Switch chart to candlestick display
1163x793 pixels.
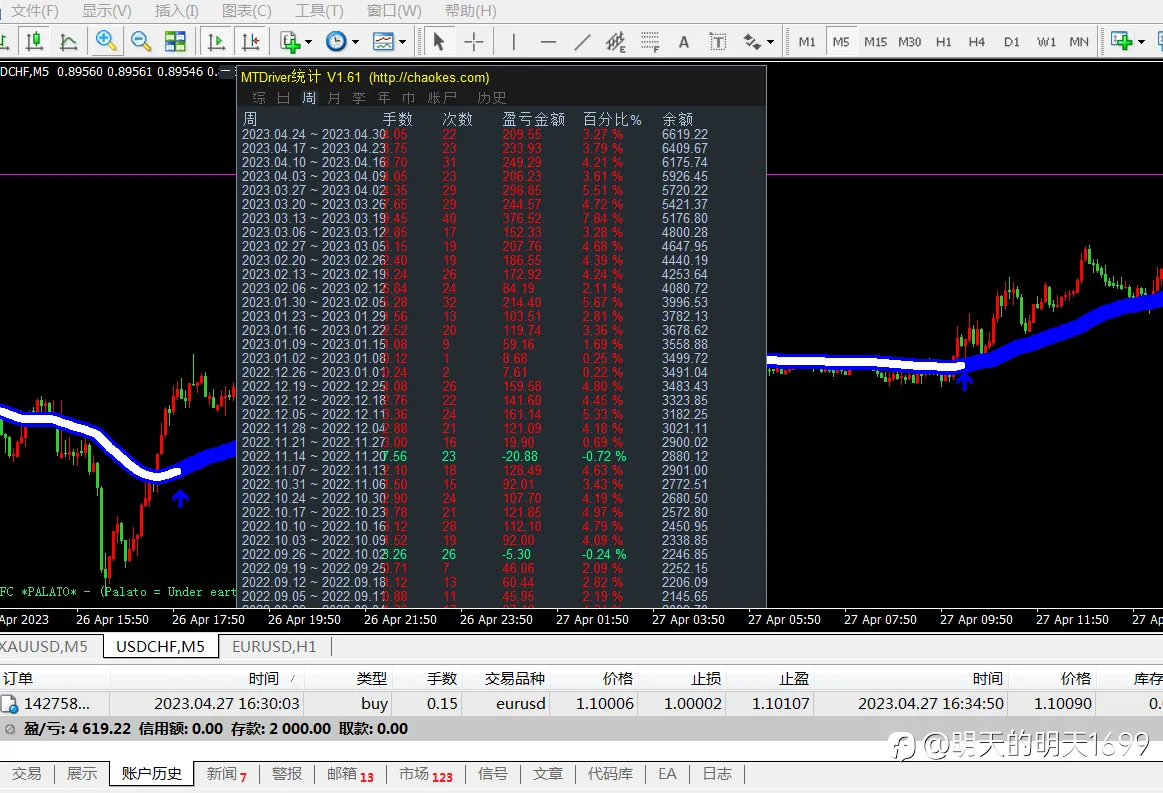[34, 42]
